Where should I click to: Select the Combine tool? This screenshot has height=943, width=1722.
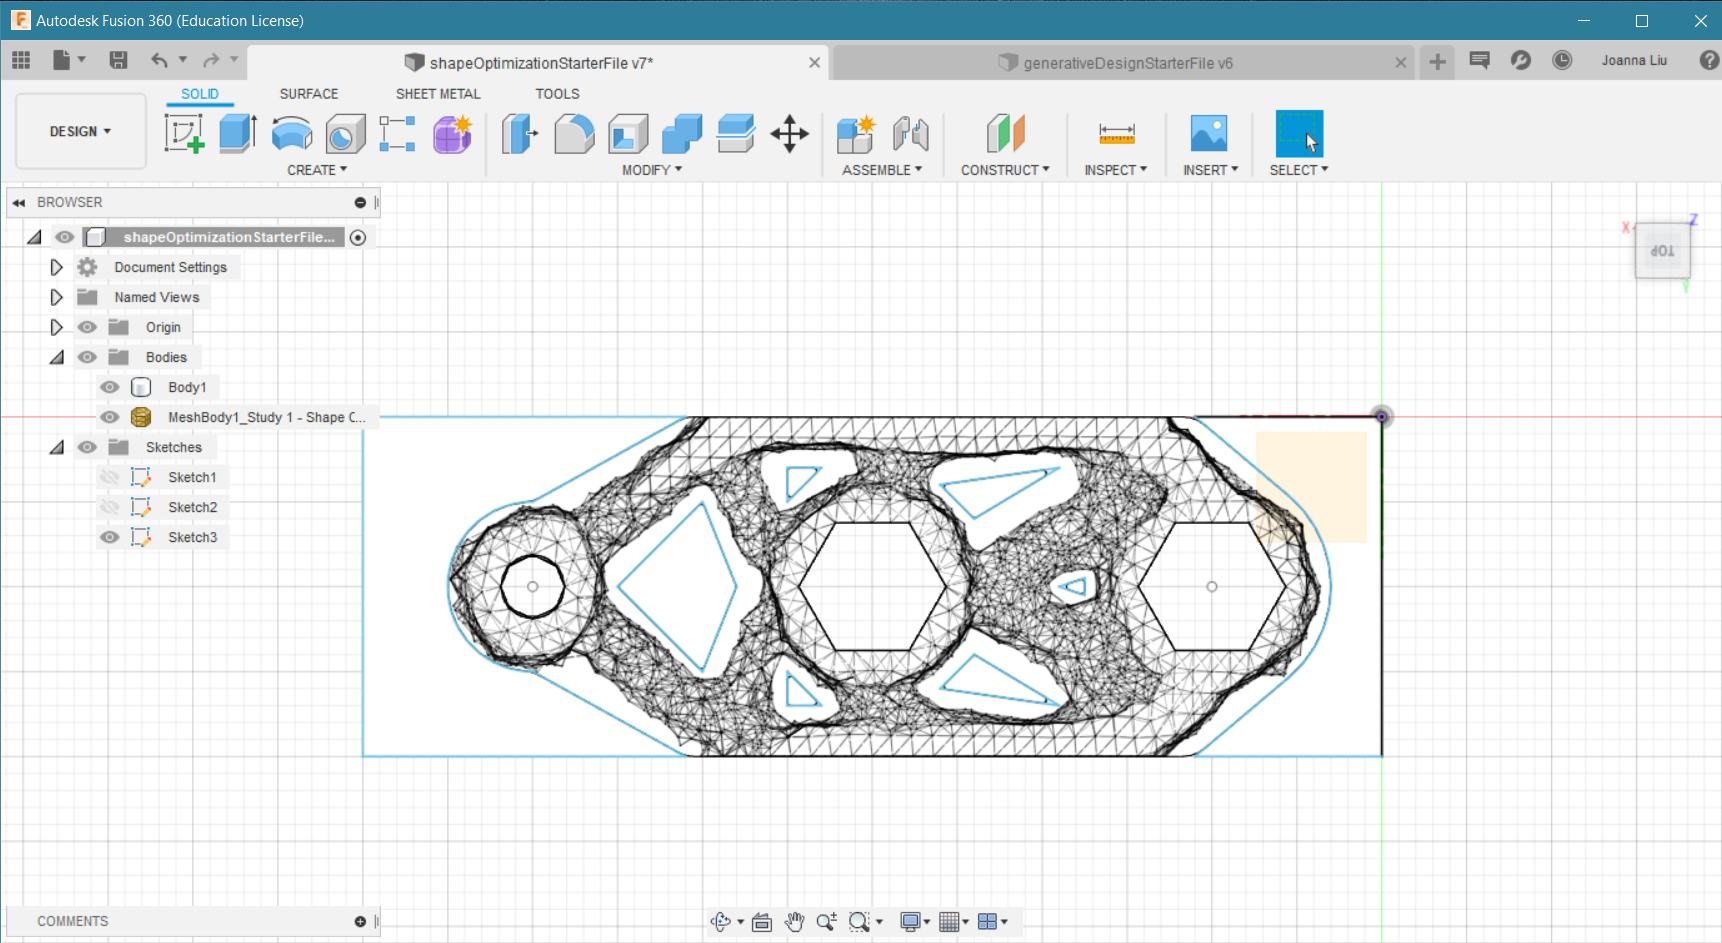click(x=682, y=133)
